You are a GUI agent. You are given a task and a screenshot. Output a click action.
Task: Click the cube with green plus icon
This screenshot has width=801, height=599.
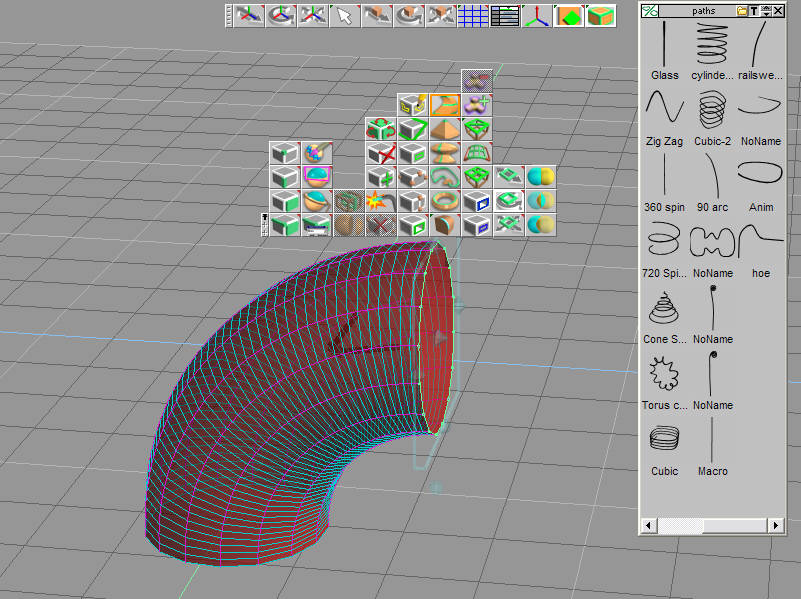point(381,177)
